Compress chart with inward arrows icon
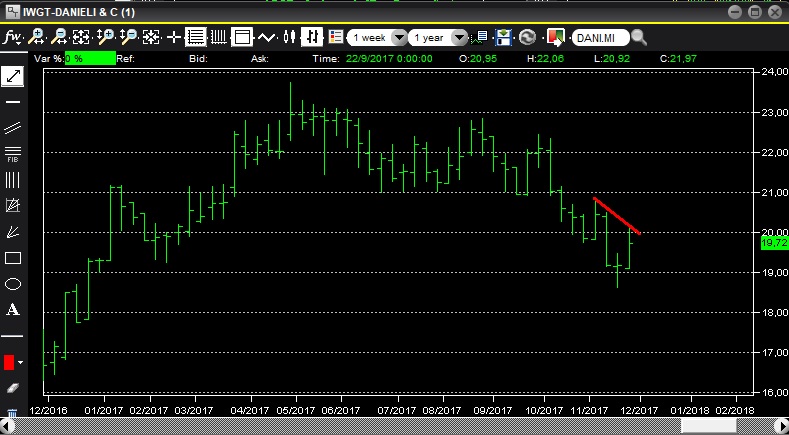789x435 pixels. pyautogui.click(x=151, y=37)
